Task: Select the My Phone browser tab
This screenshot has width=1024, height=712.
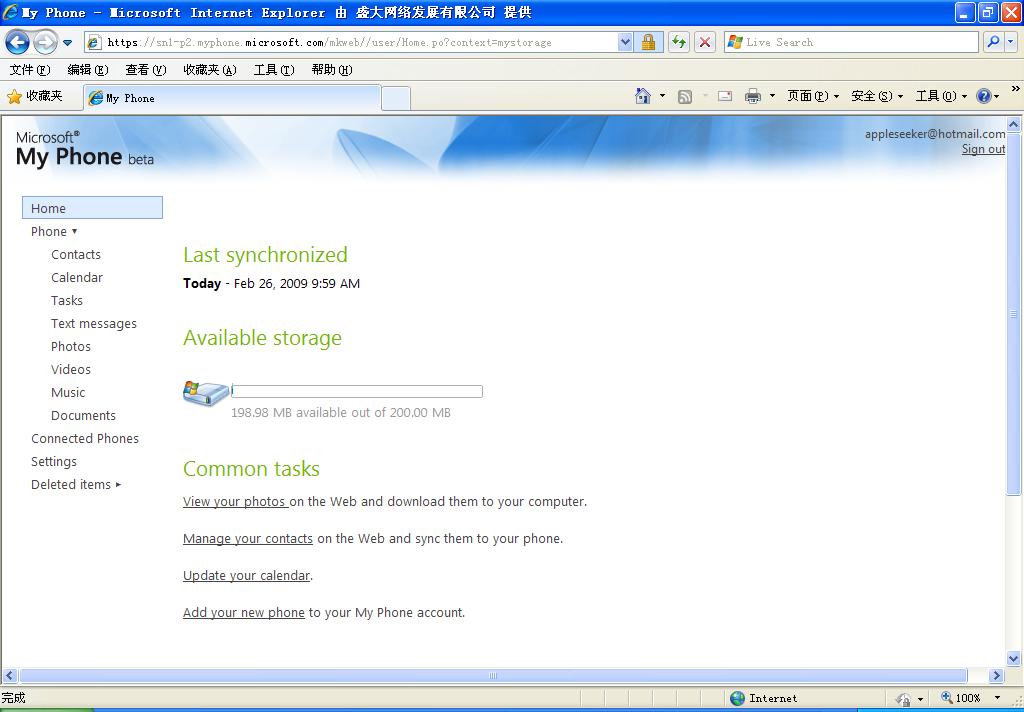Action: [x=232, y=98]
